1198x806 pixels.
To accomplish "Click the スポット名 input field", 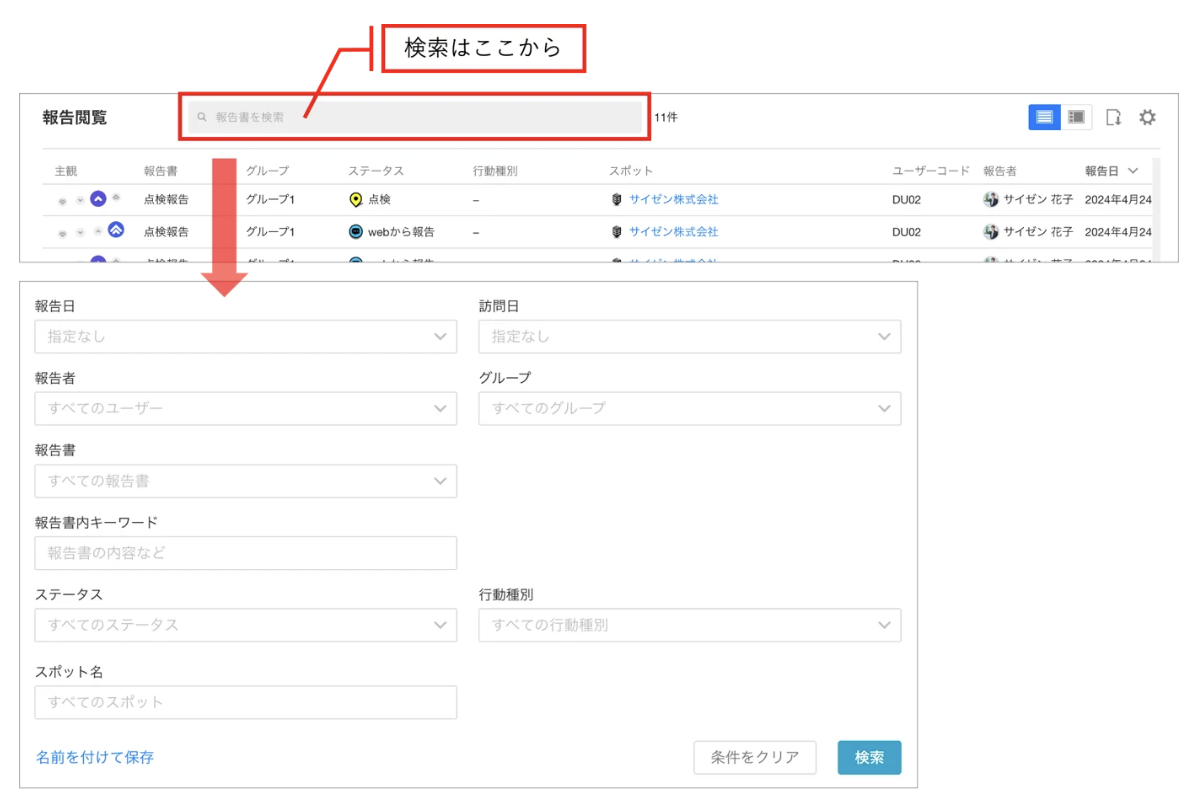I will [245, 702].
